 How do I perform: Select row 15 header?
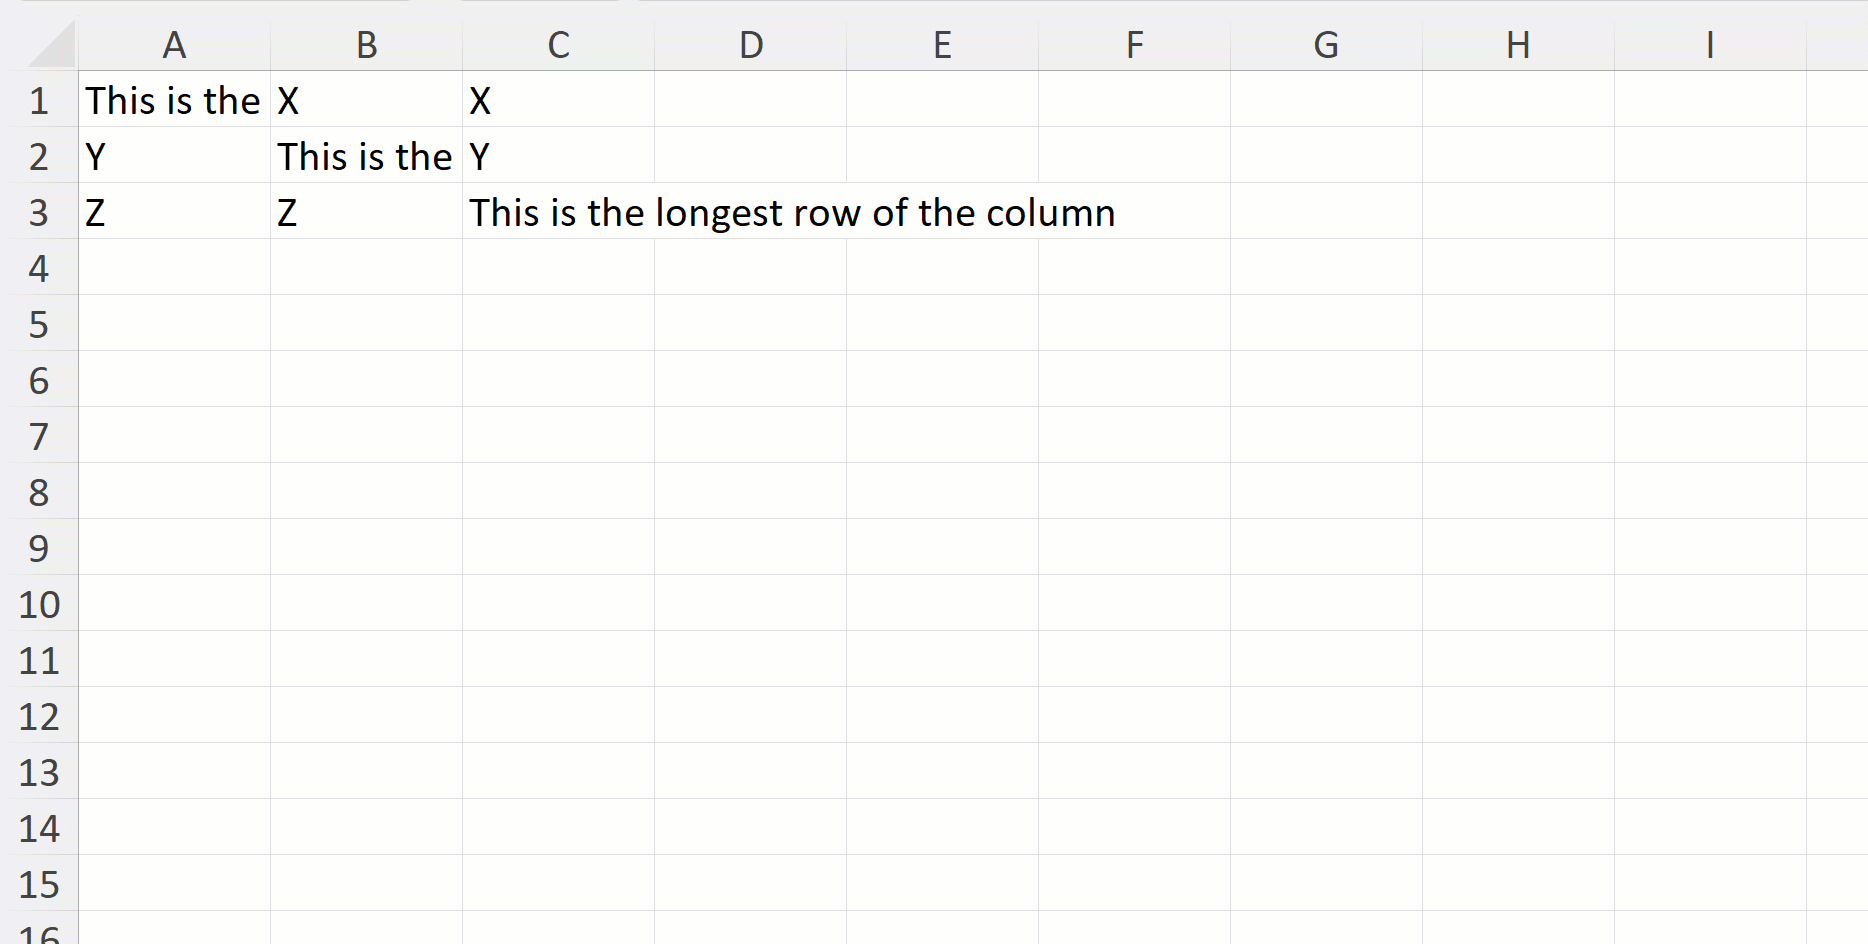[x=39, y=884]
